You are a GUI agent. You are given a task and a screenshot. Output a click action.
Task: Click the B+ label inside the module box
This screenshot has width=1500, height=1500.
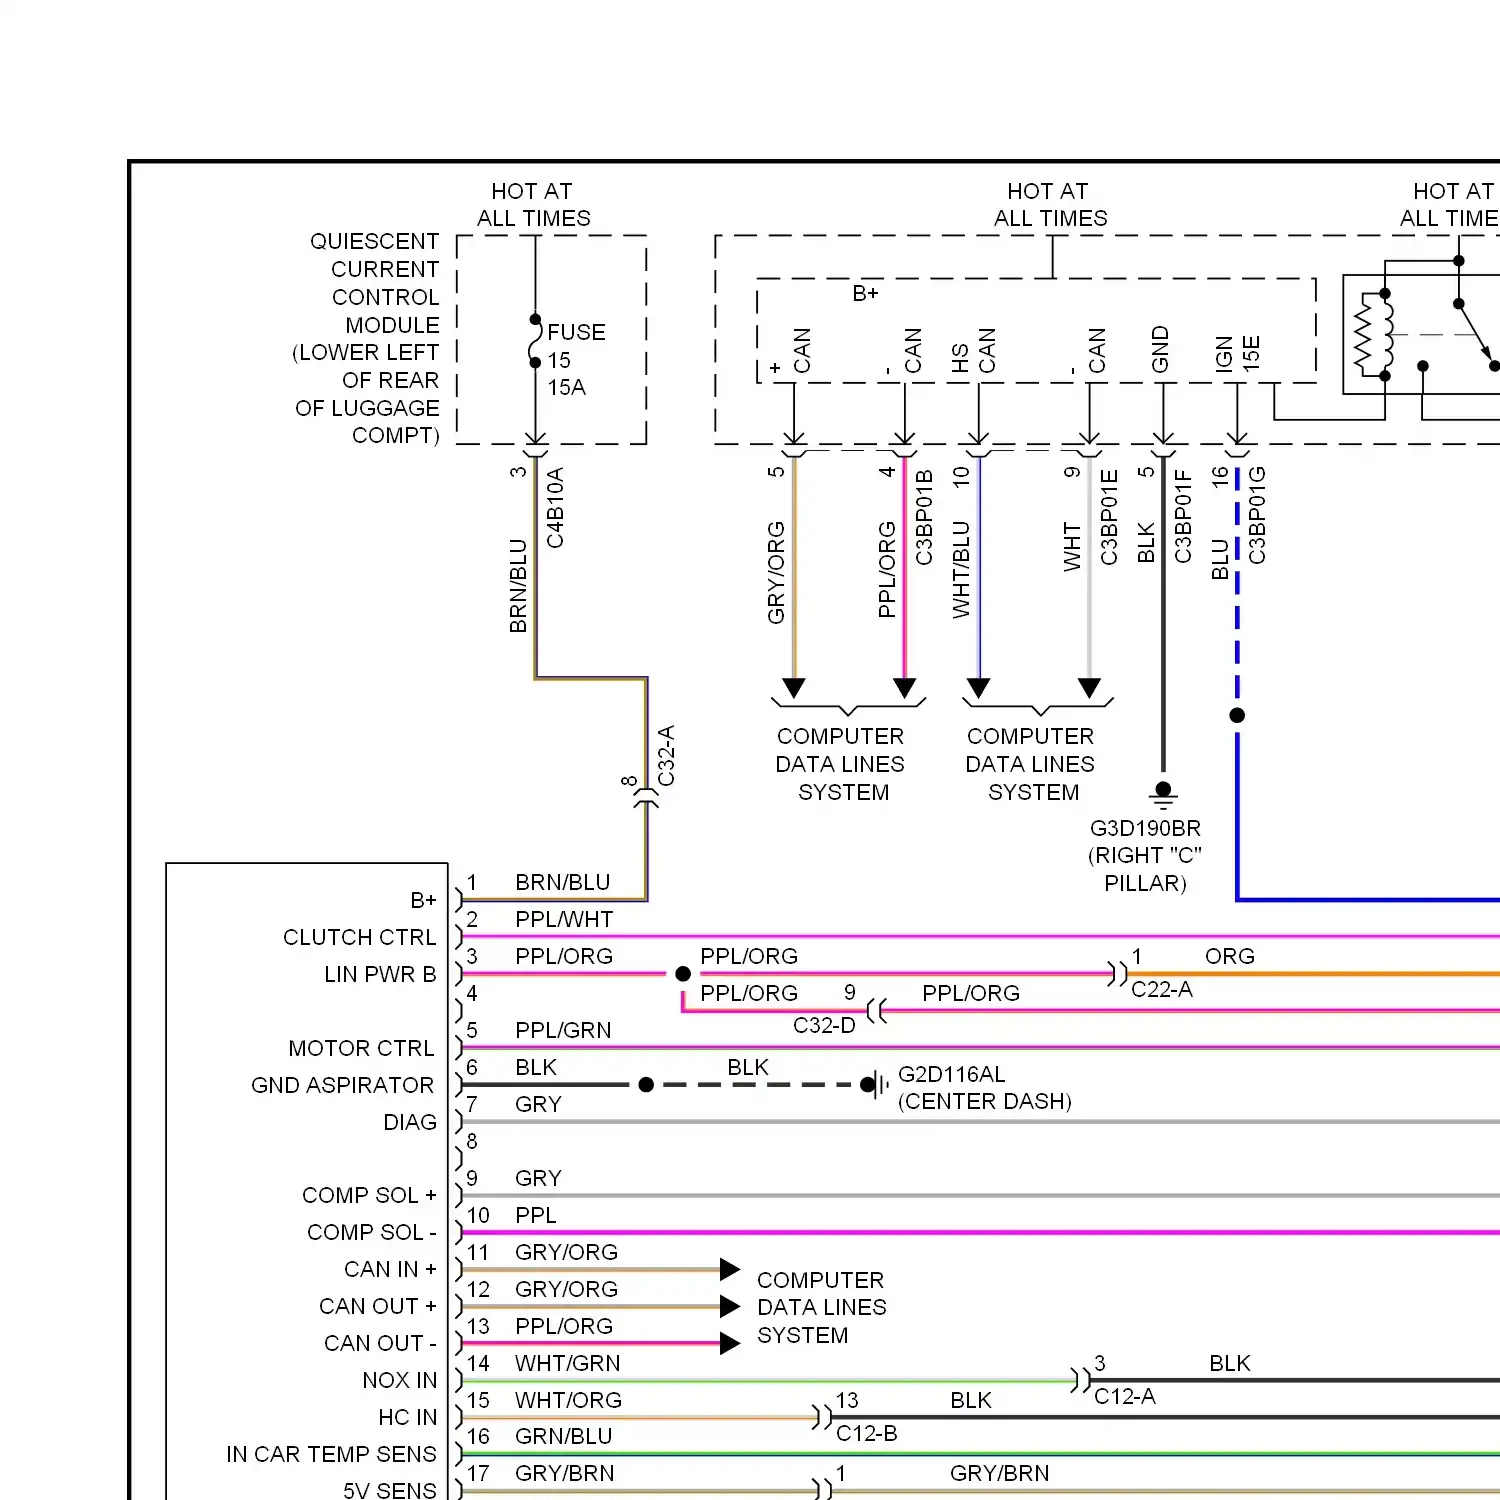pyautogui.click(x=865, y=293)
